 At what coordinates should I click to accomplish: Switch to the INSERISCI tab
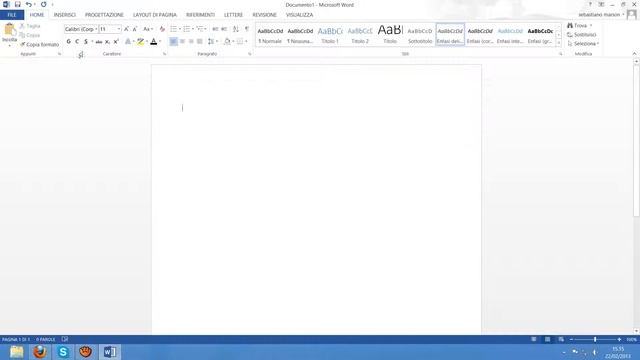pyautogui.click(x=65, y=15)
